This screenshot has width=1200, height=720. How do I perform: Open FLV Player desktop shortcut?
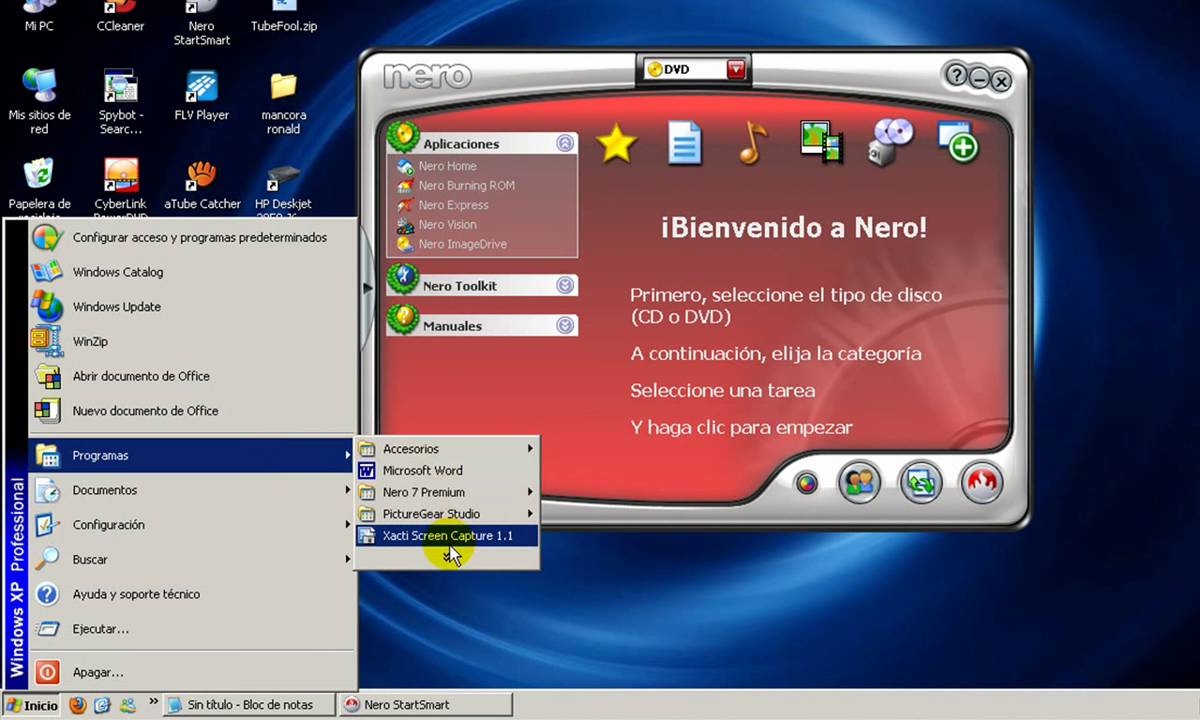click(202, 95)
